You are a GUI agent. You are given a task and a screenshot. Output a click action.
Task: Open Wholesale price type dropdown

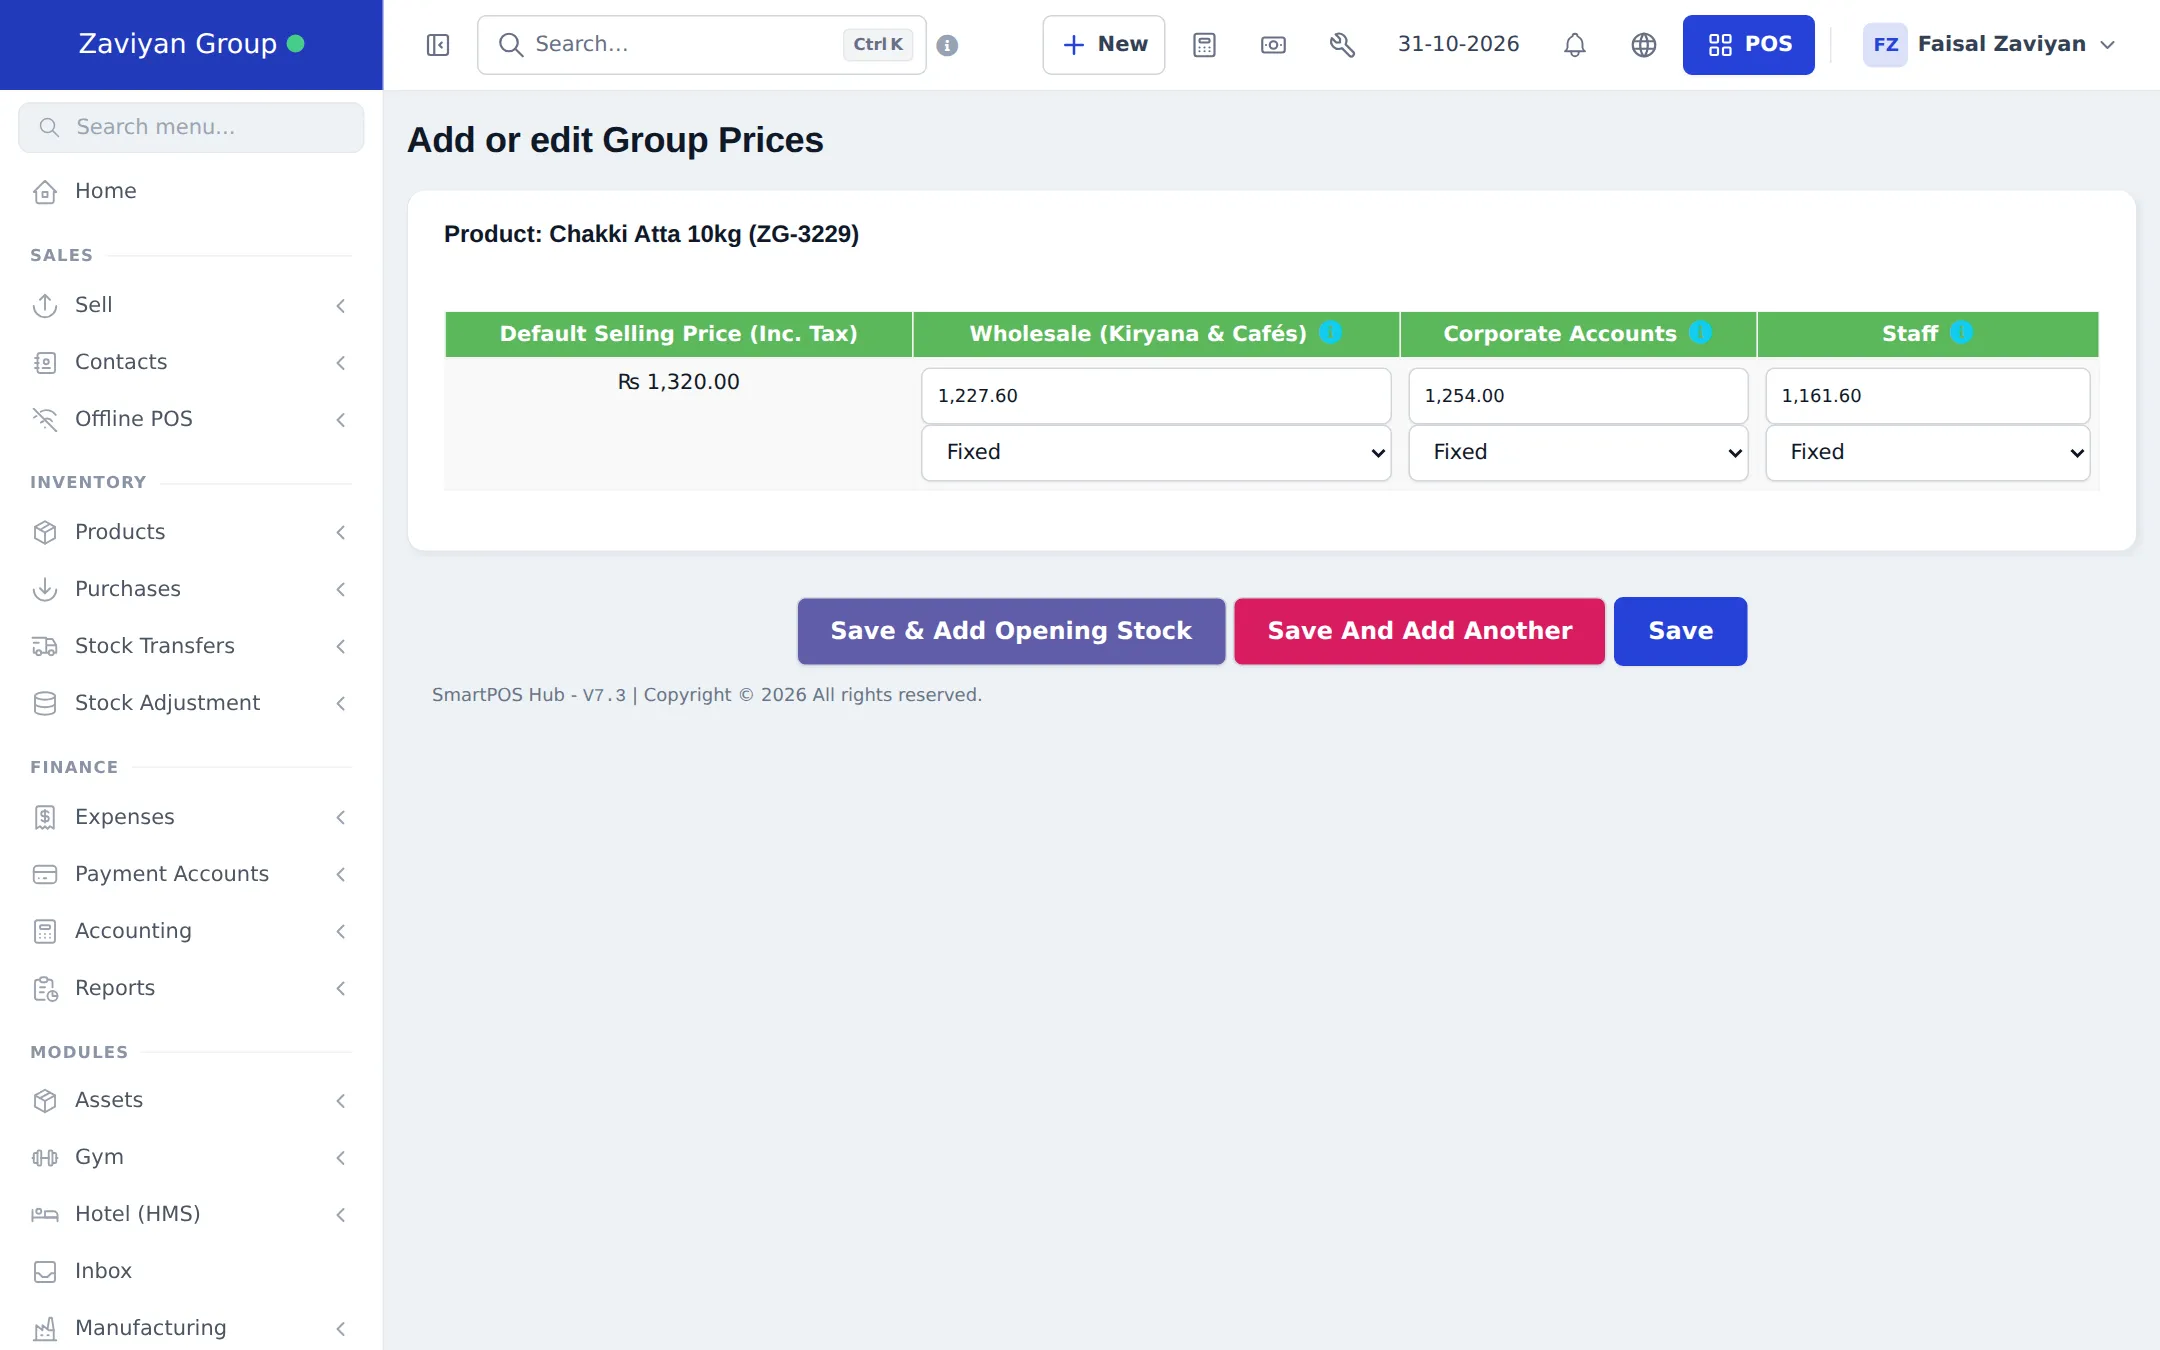point(1156,452)
